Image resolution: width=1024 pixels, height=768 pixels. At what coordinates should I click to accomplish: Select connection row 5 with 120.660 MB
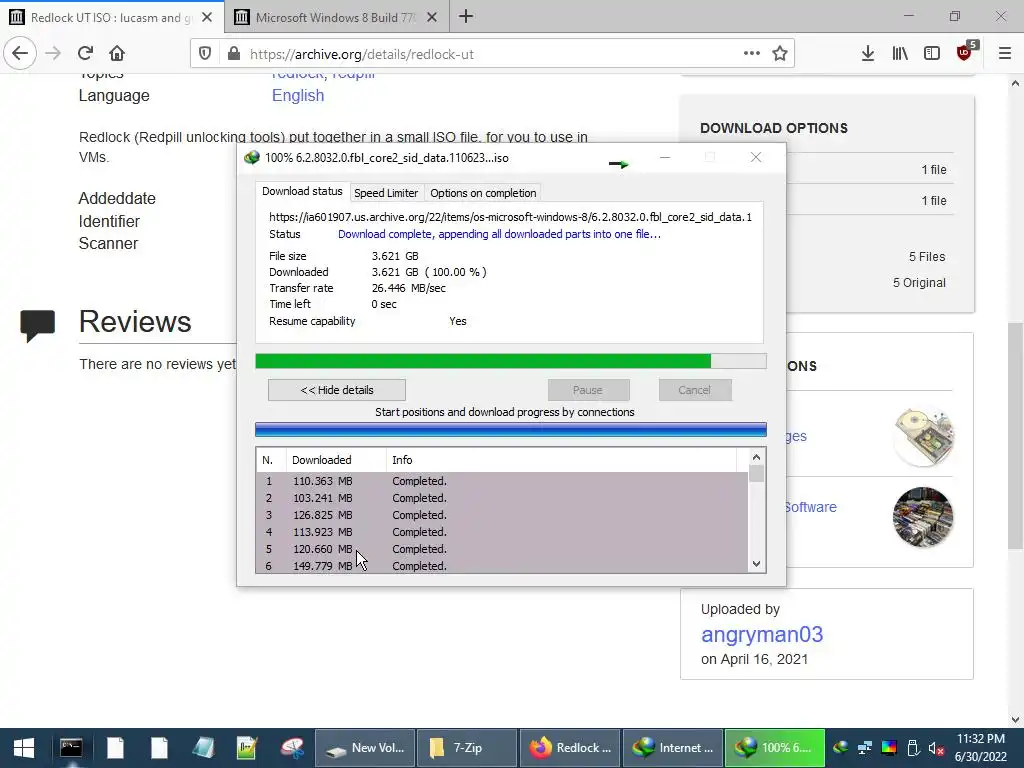pos(502,549)
